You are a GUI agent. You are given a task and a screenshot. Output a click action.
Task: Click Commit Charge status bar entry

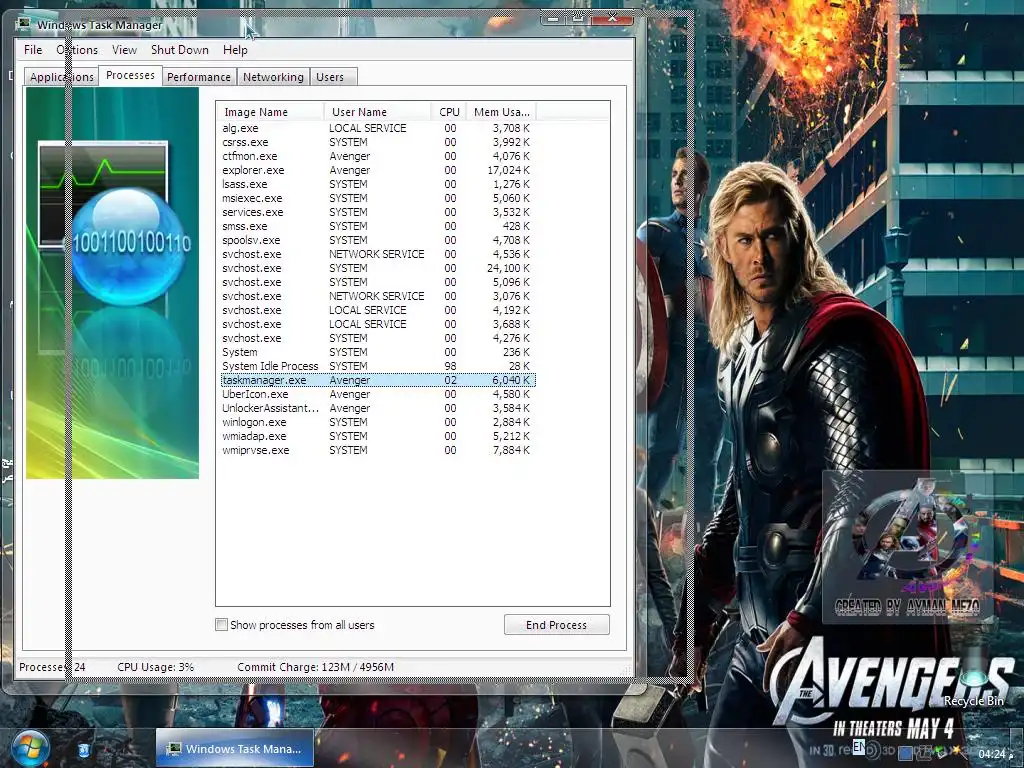click(x=315, y=667)
